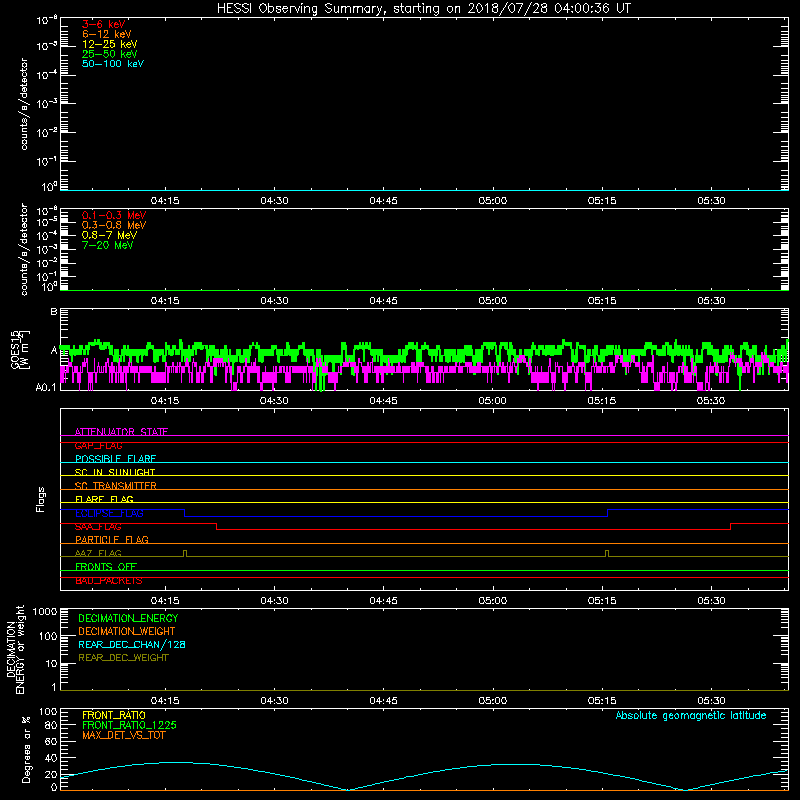Click the first AAZ_FLAG pulse after 04:15
800x800 pixels.
click(185, 554)
